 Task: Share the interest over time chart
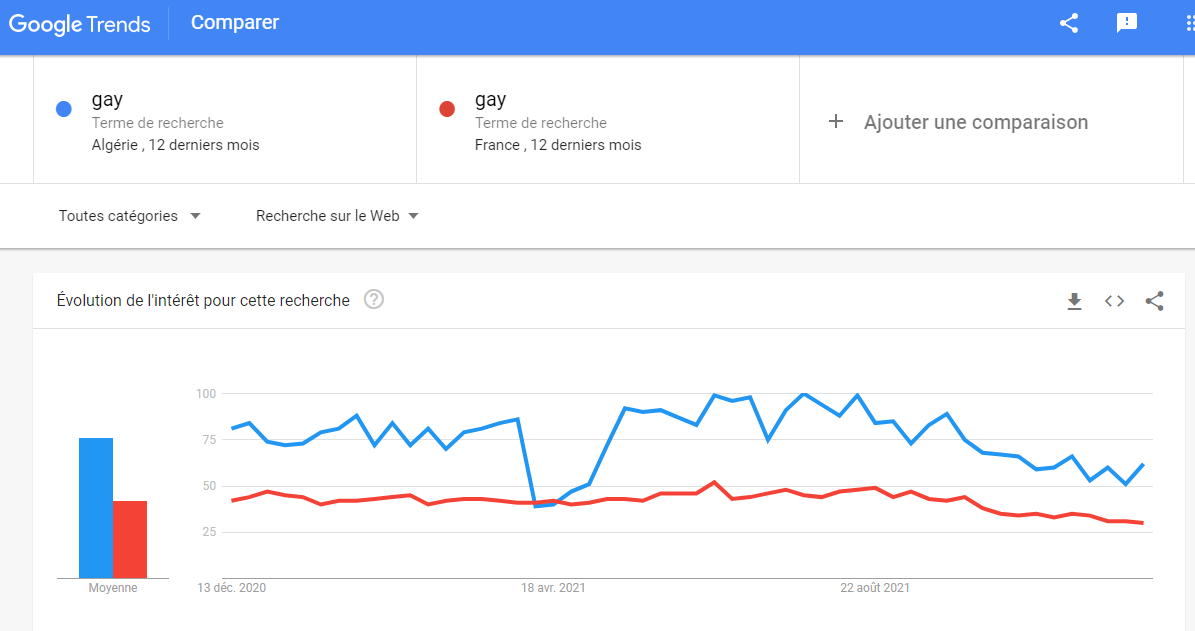tap(1155, 301)
